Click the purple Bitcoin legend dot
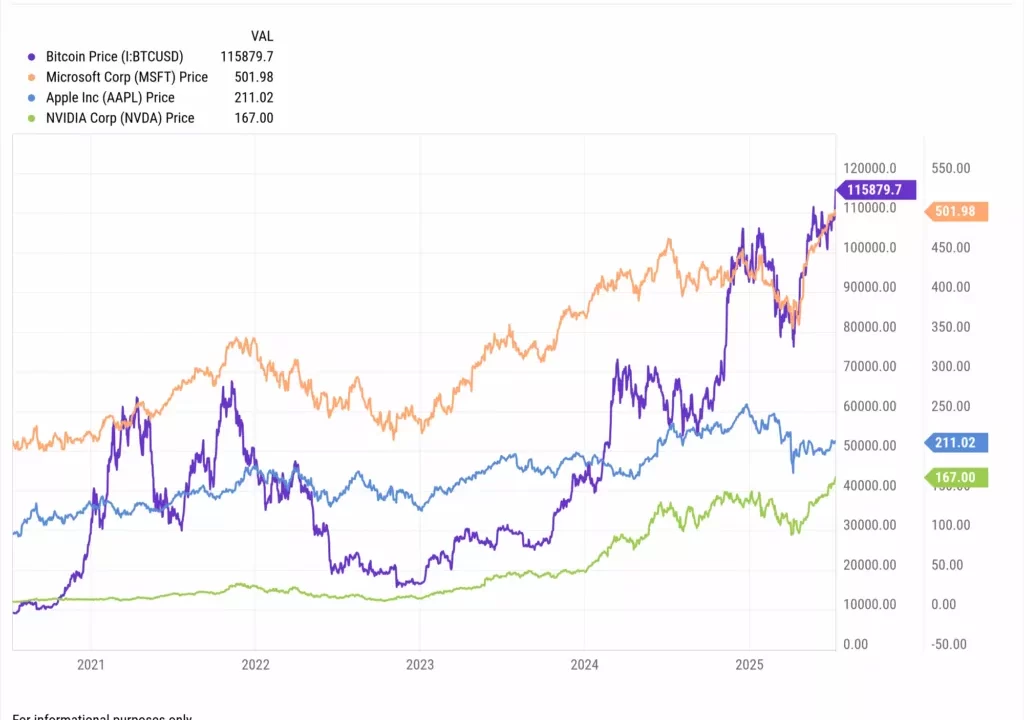This screenshot has width=1024, height=720. (x=34, y=57)
